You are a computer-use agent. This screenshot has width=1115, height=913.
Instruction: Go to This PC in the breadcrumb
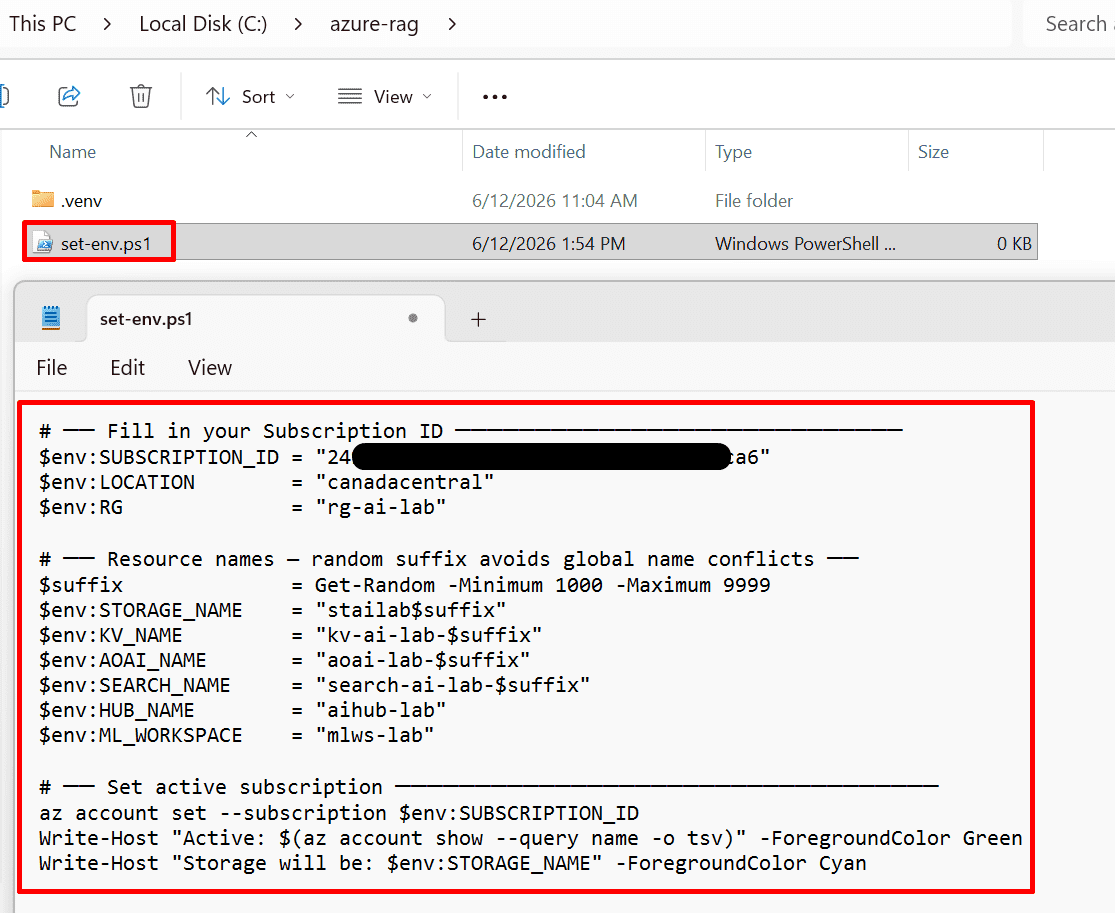click(43, 23)
